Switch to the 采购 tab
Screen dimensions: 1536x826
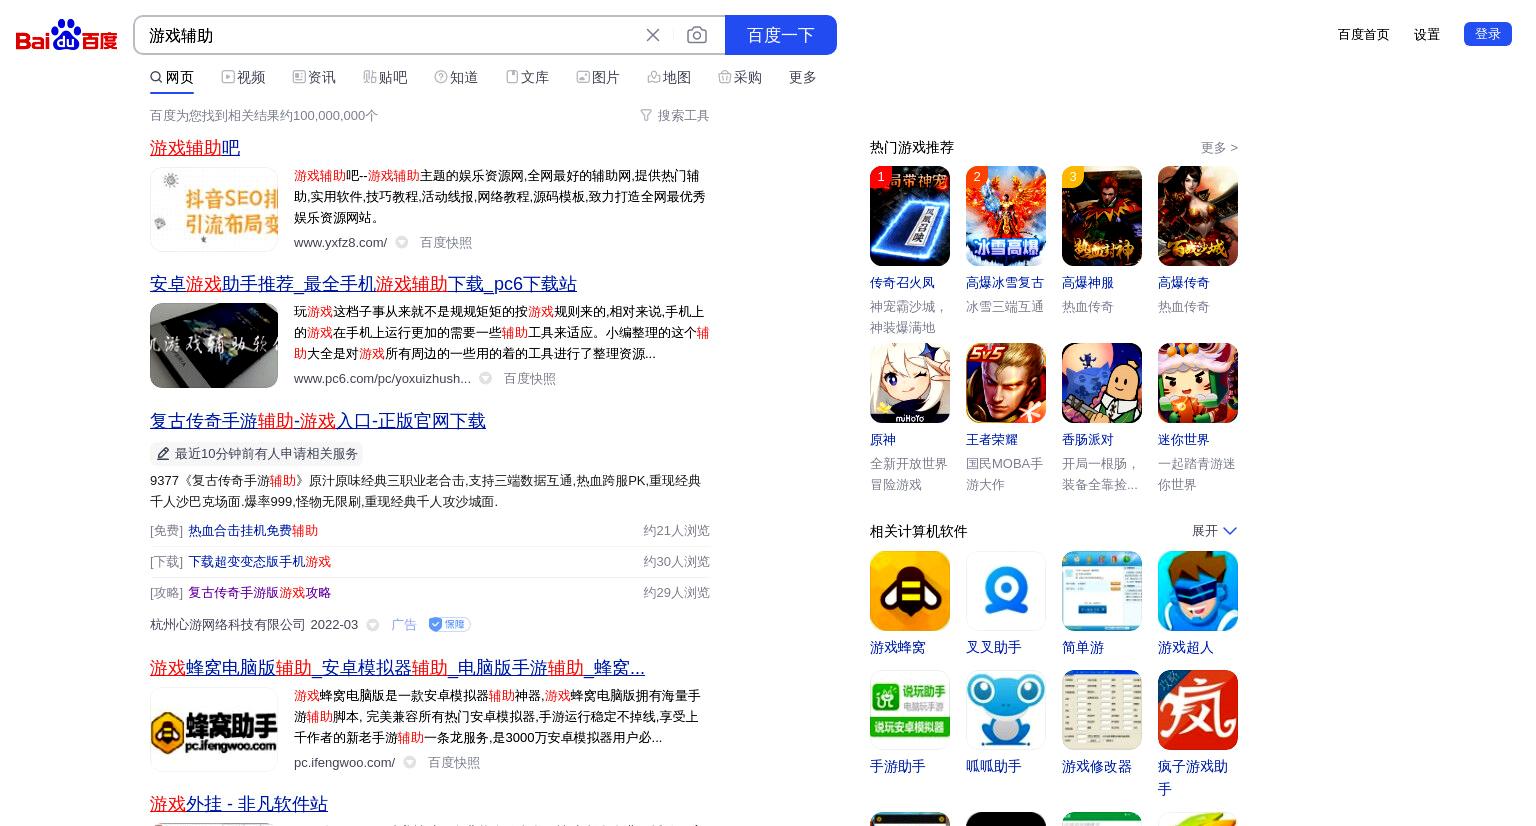click(740, 77)
